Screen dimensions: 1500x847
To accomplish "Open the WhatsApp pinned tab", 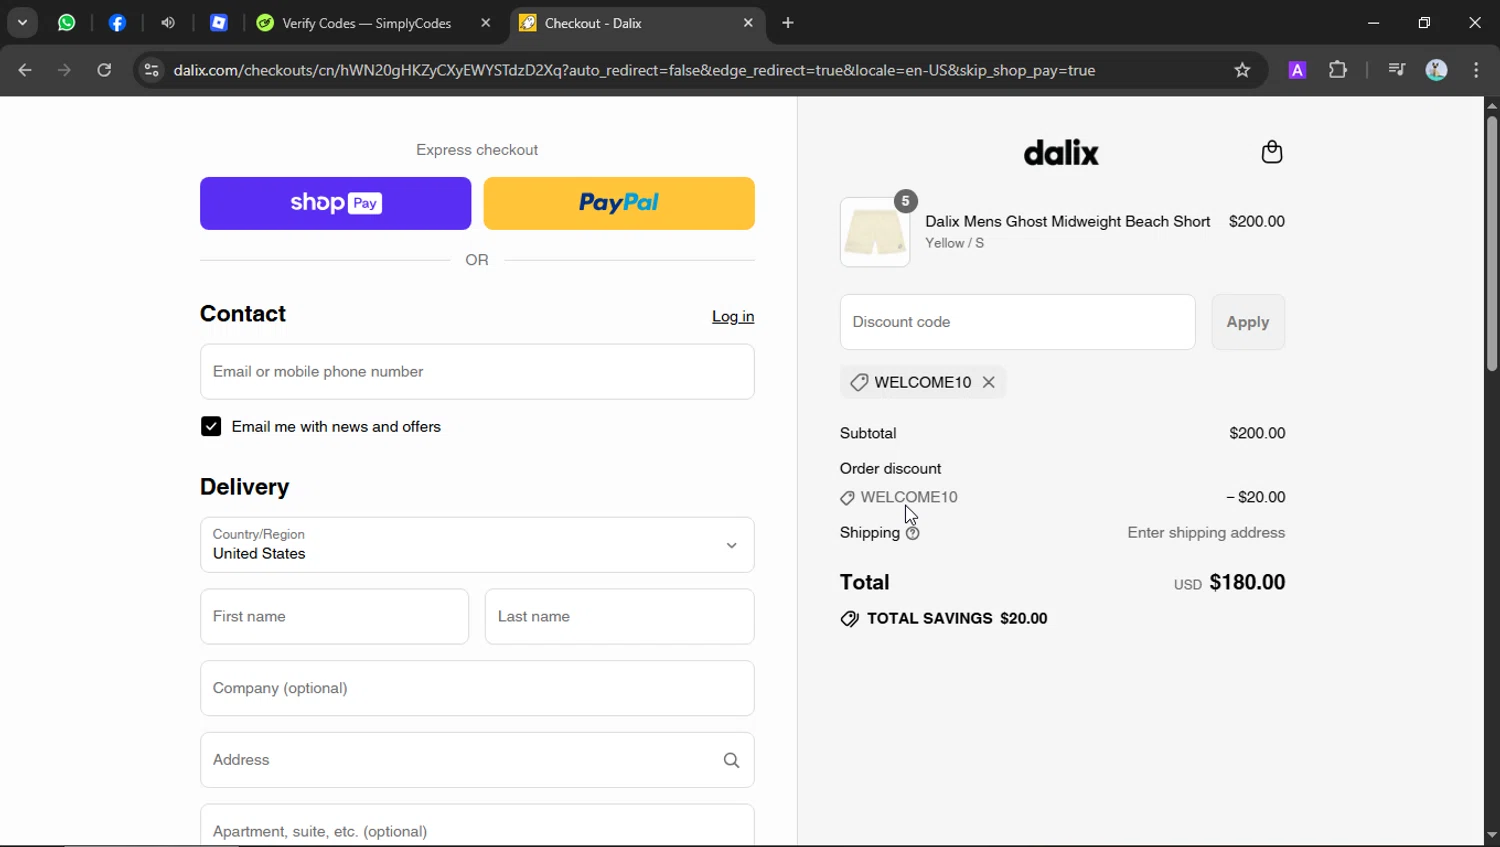I will pyautogui.click(x=67, y=22).
